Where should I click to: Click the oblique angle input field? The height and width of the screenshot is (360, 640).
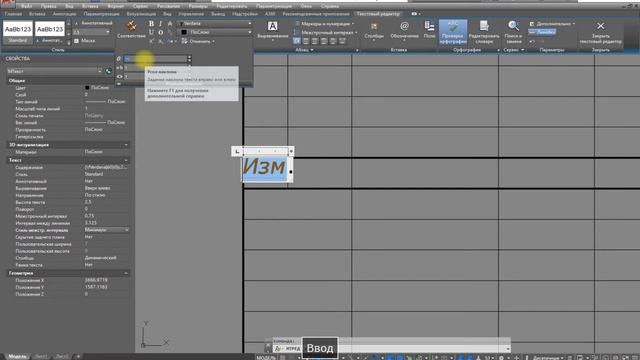click(155, 59)
